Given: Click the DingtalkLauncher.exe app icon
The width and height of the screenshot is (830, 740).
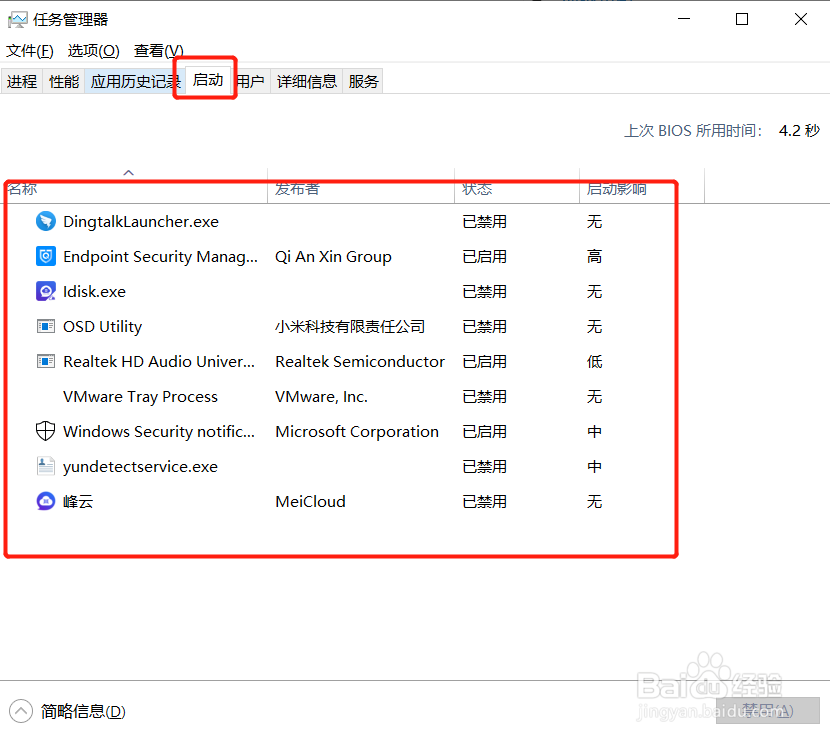Looking at the screenshot, I should pyautogui.click(x=45, y=221).
